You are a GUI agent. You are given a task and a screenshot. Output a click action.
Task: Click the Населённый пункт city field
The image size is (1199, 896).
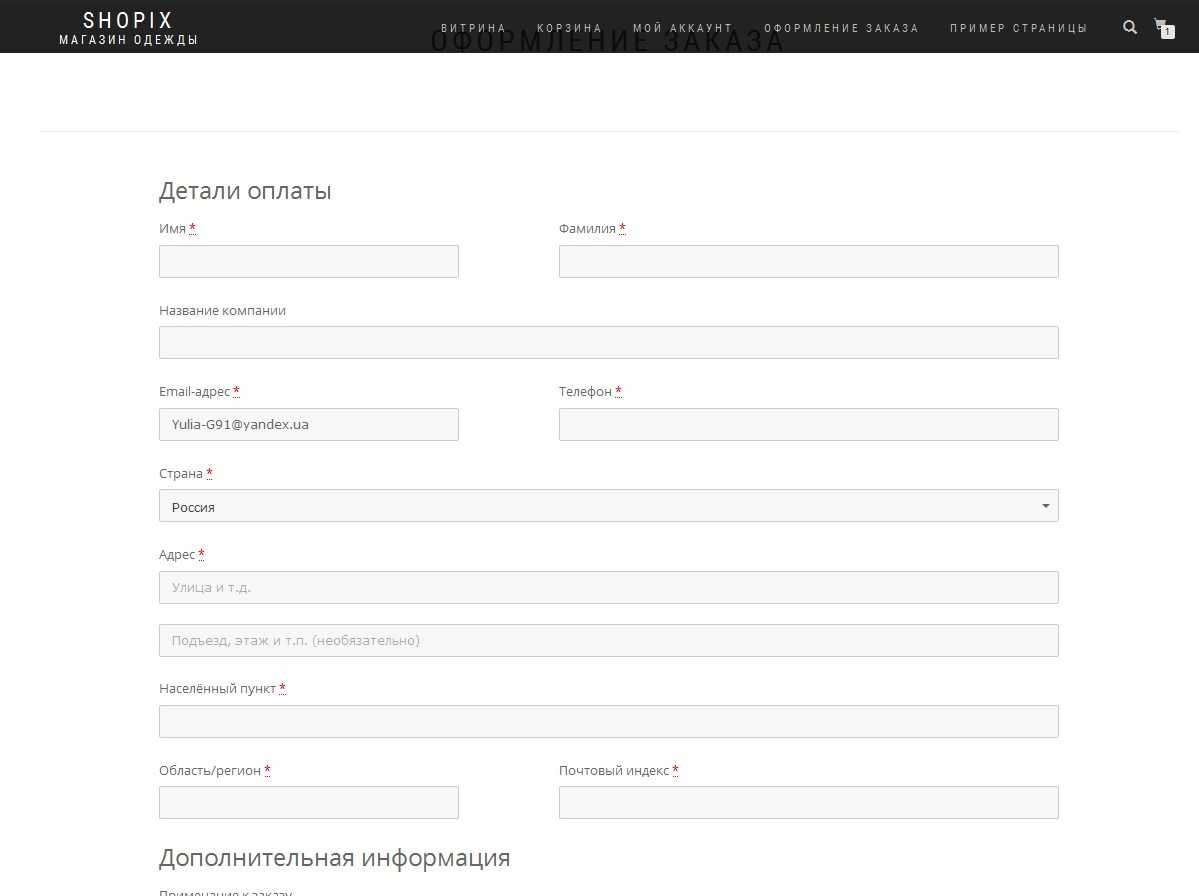(x=608, y=722)
